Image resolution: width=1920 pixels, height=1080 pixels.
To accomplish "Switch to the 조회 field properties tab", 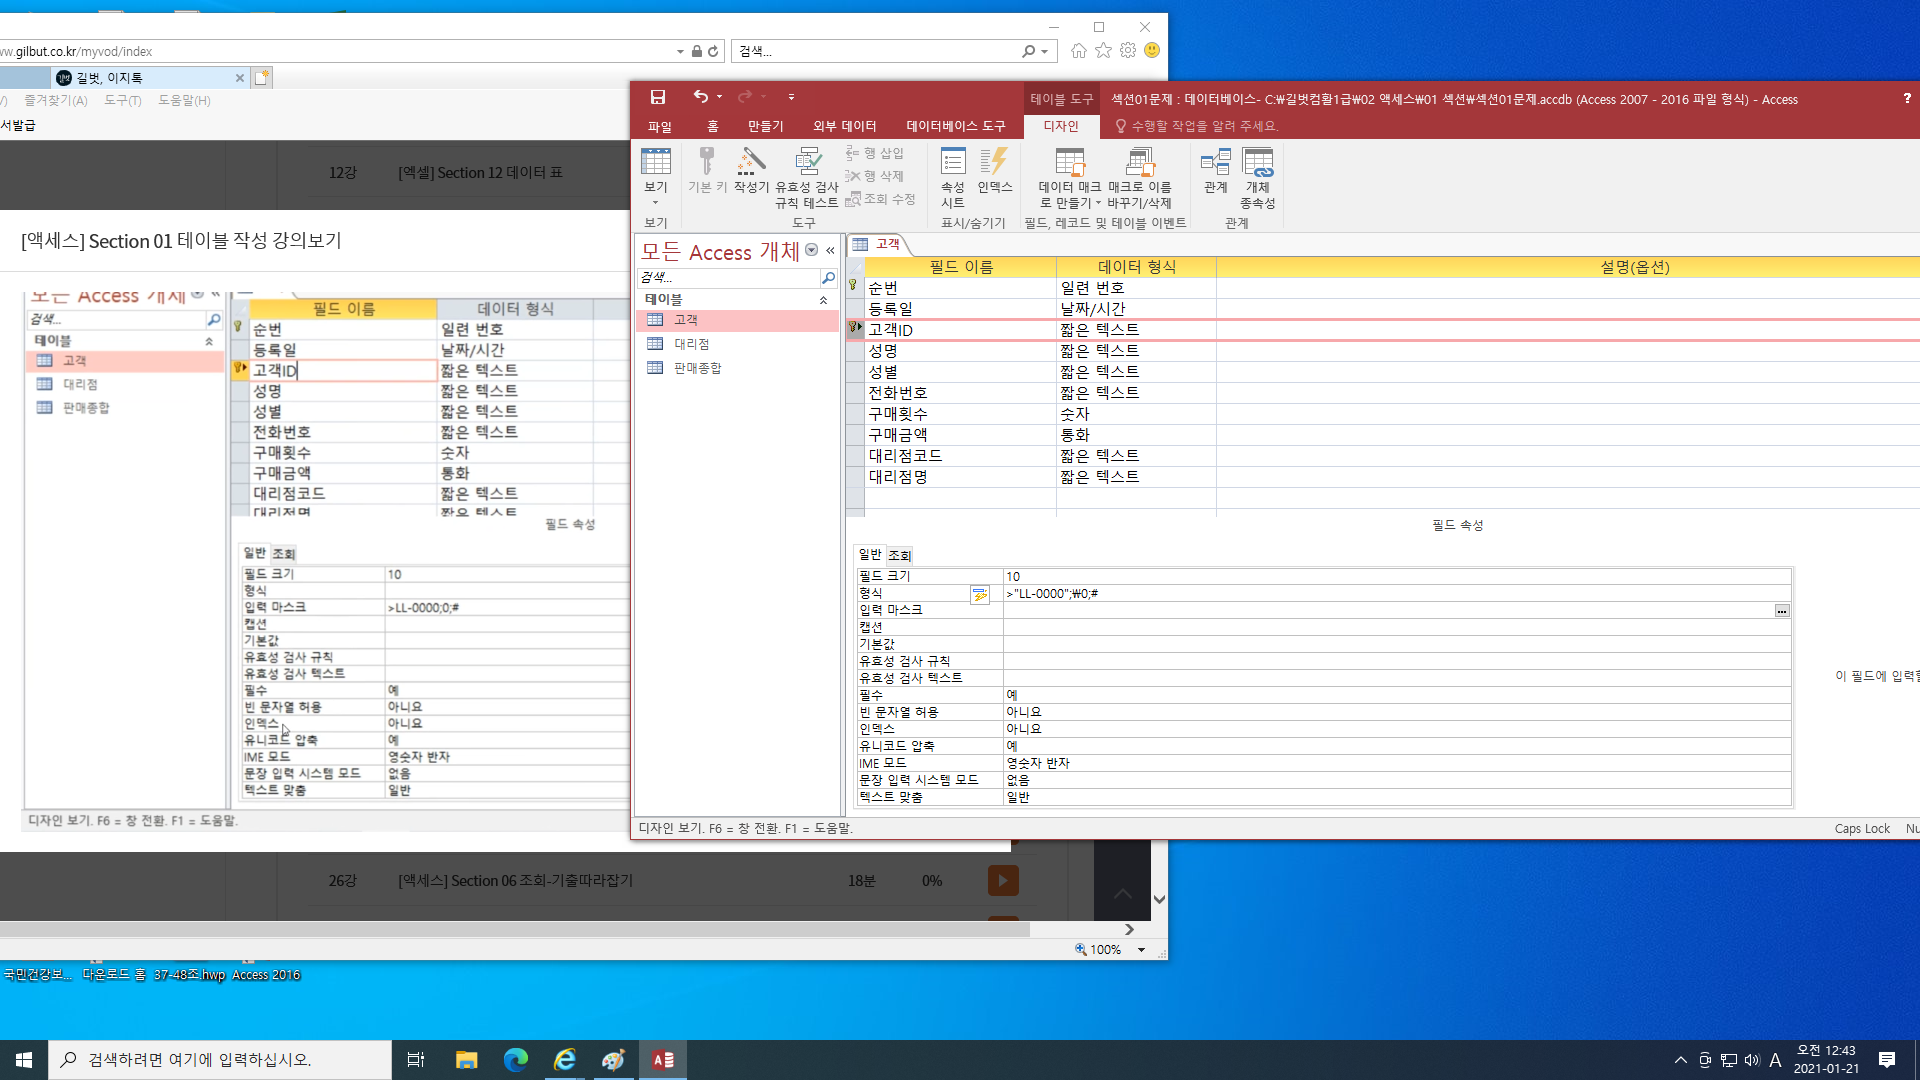I will 900,555.
